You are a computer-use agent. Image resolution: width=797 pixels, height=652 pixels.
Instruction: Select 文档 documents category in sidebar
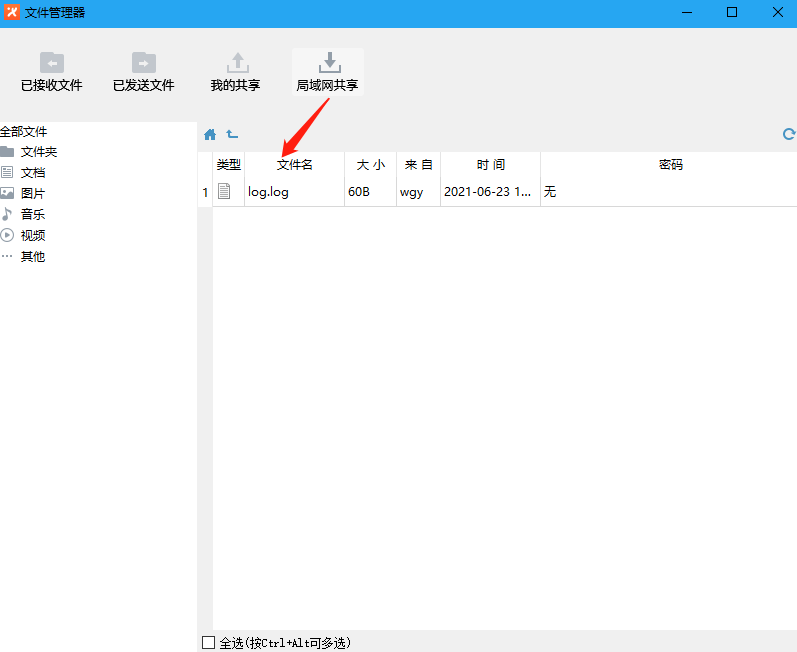click(x=32, y=173)
